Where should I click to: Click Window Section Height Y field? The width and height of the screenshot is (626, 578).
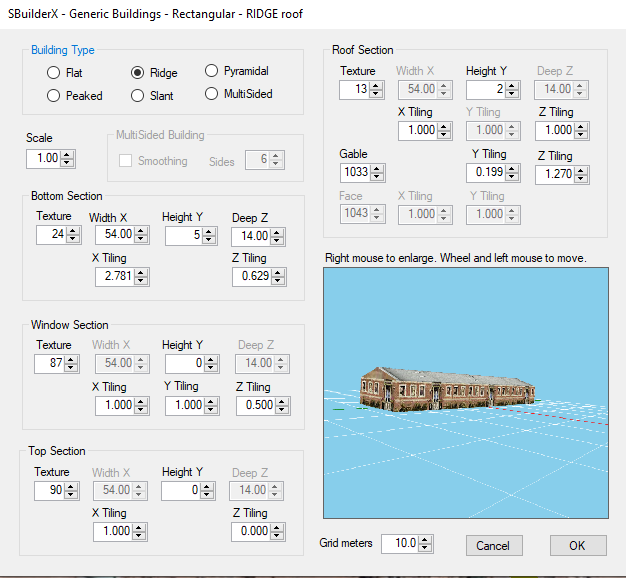click(184, 364)
